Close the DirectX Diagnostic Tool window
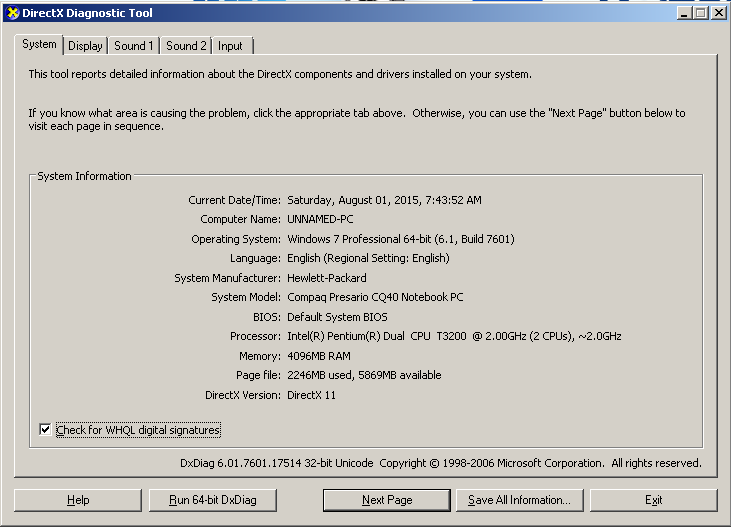The image size is (731, 527). (719, 13)
